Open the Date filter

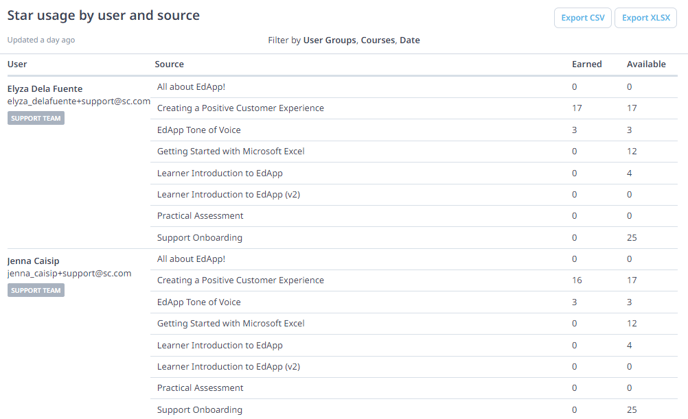409,40
